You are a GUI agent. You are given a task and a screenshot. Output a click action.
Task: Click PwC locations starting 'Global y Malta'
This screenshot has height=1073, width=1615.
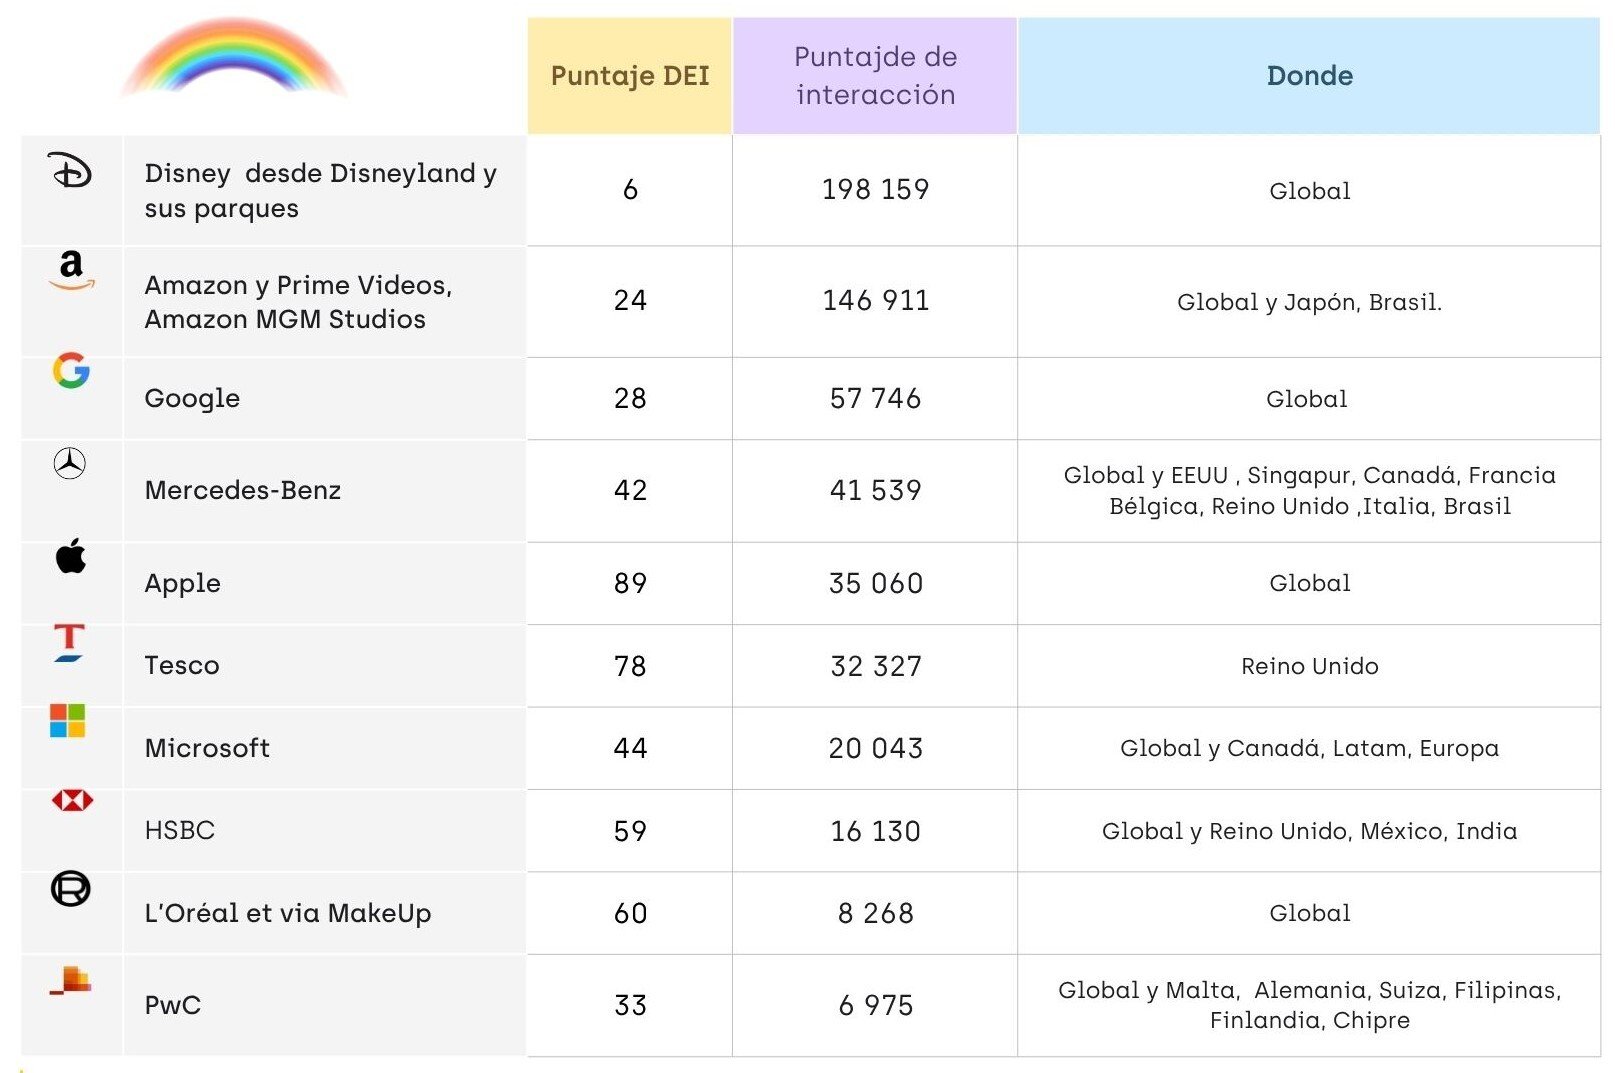pos(1309,1005)
